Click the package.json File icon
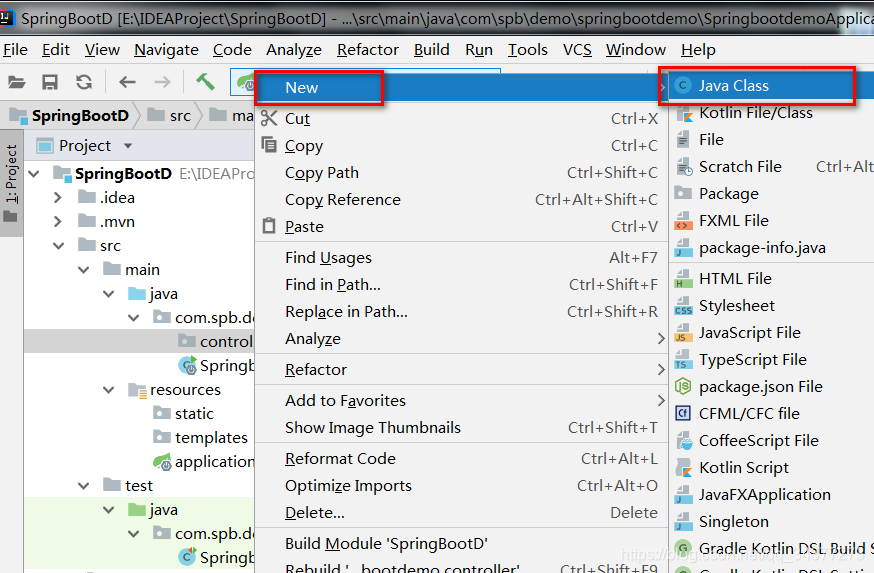Screen dimensions: 874x573 click(683, 386)
